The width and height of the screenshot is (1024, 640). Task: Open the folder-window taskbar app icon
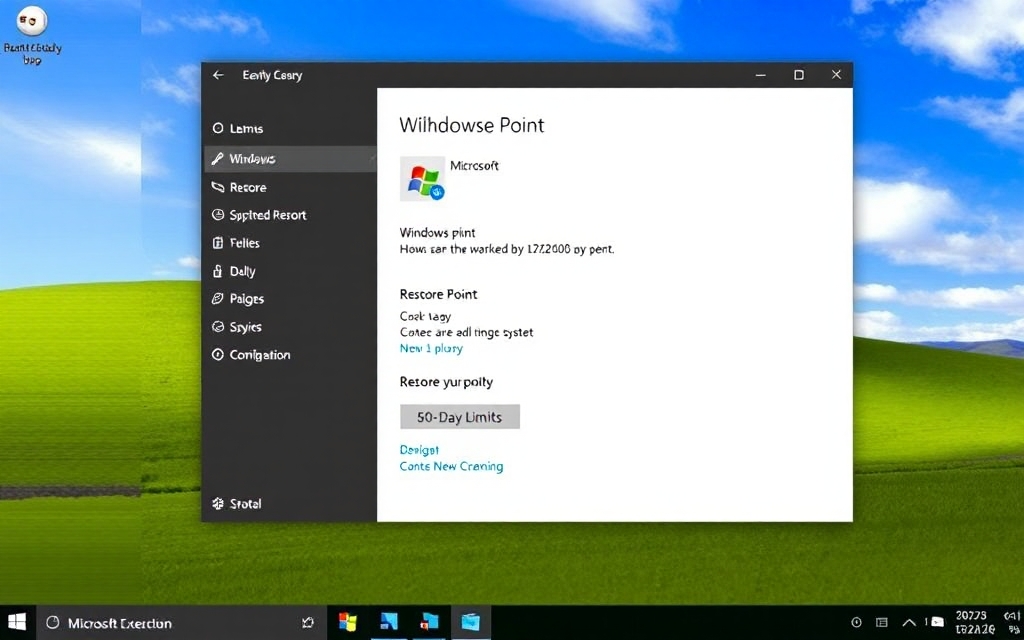point(430,622)
